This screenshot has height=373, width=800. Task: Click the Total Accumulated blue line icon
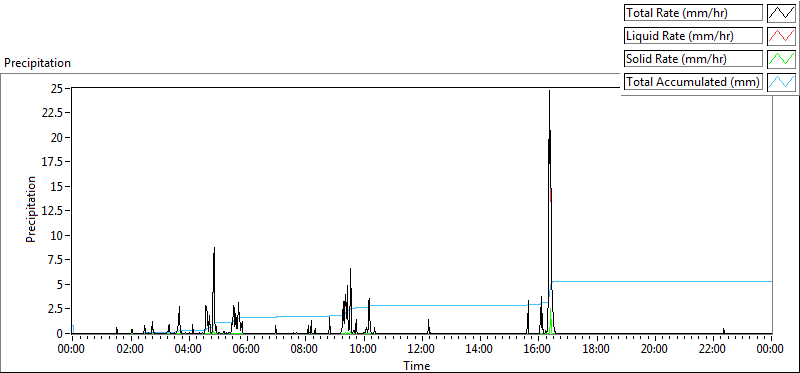[781, 81]
